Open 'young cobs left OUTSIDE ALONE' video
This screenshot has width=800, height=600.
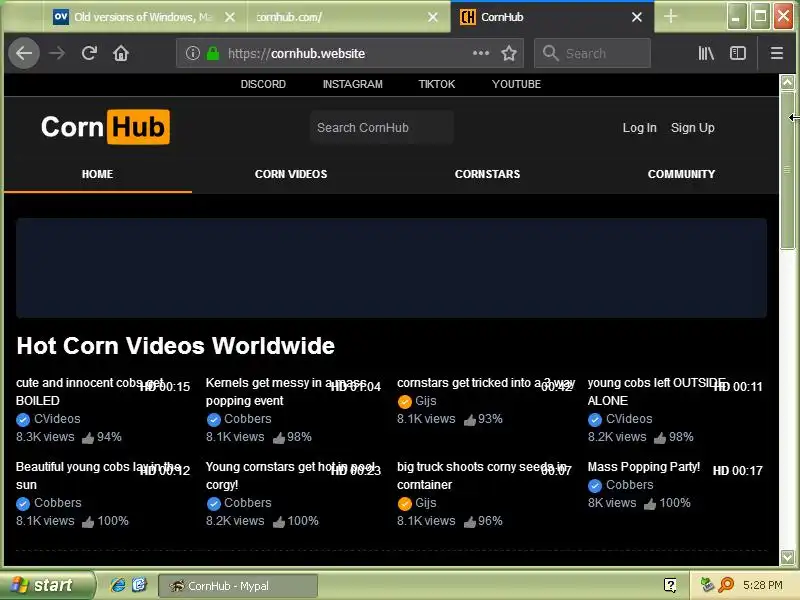(656, 391)
